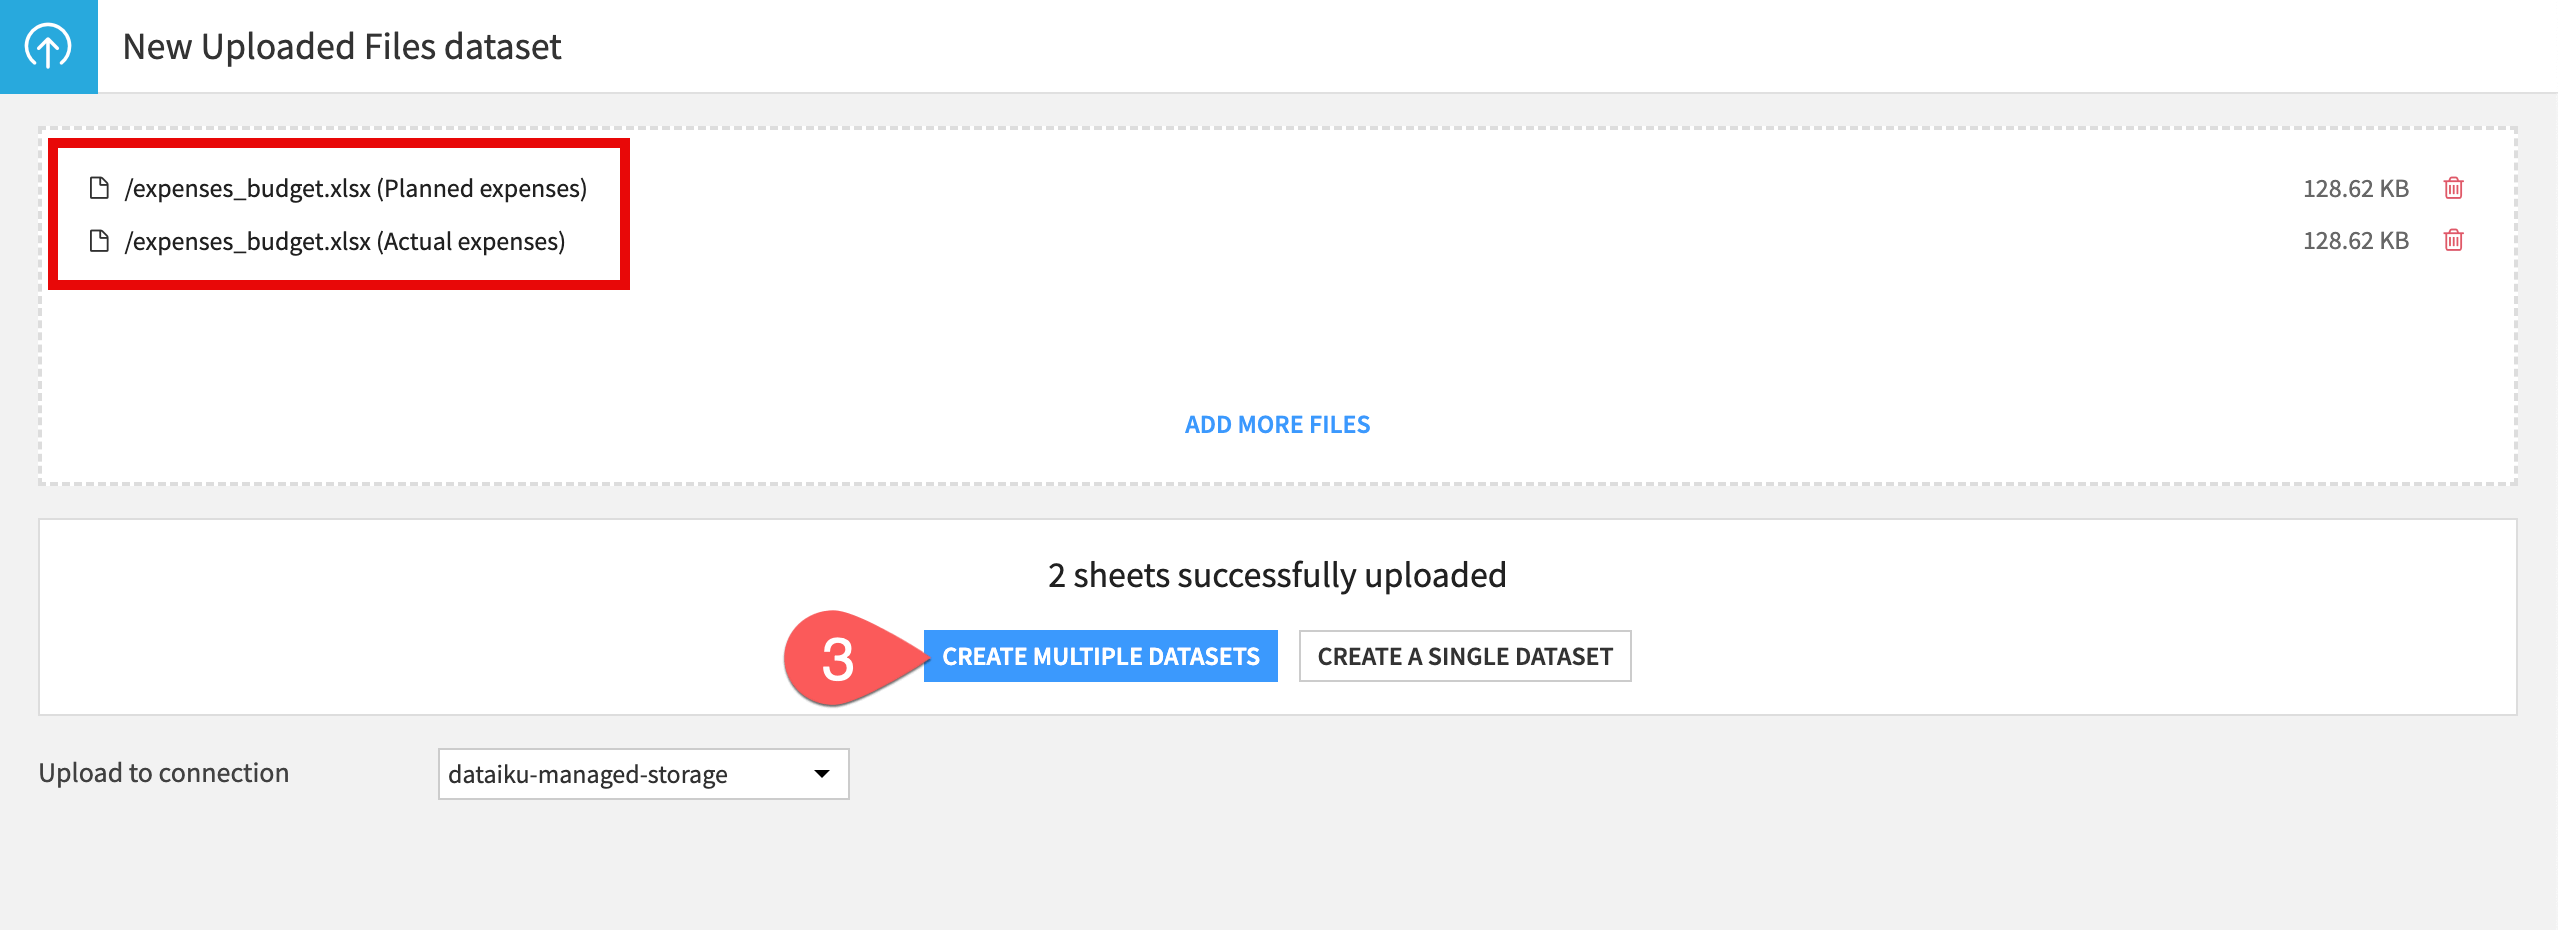
Task: Select the Planned expenses file entry
Action: tap(356, 187)
